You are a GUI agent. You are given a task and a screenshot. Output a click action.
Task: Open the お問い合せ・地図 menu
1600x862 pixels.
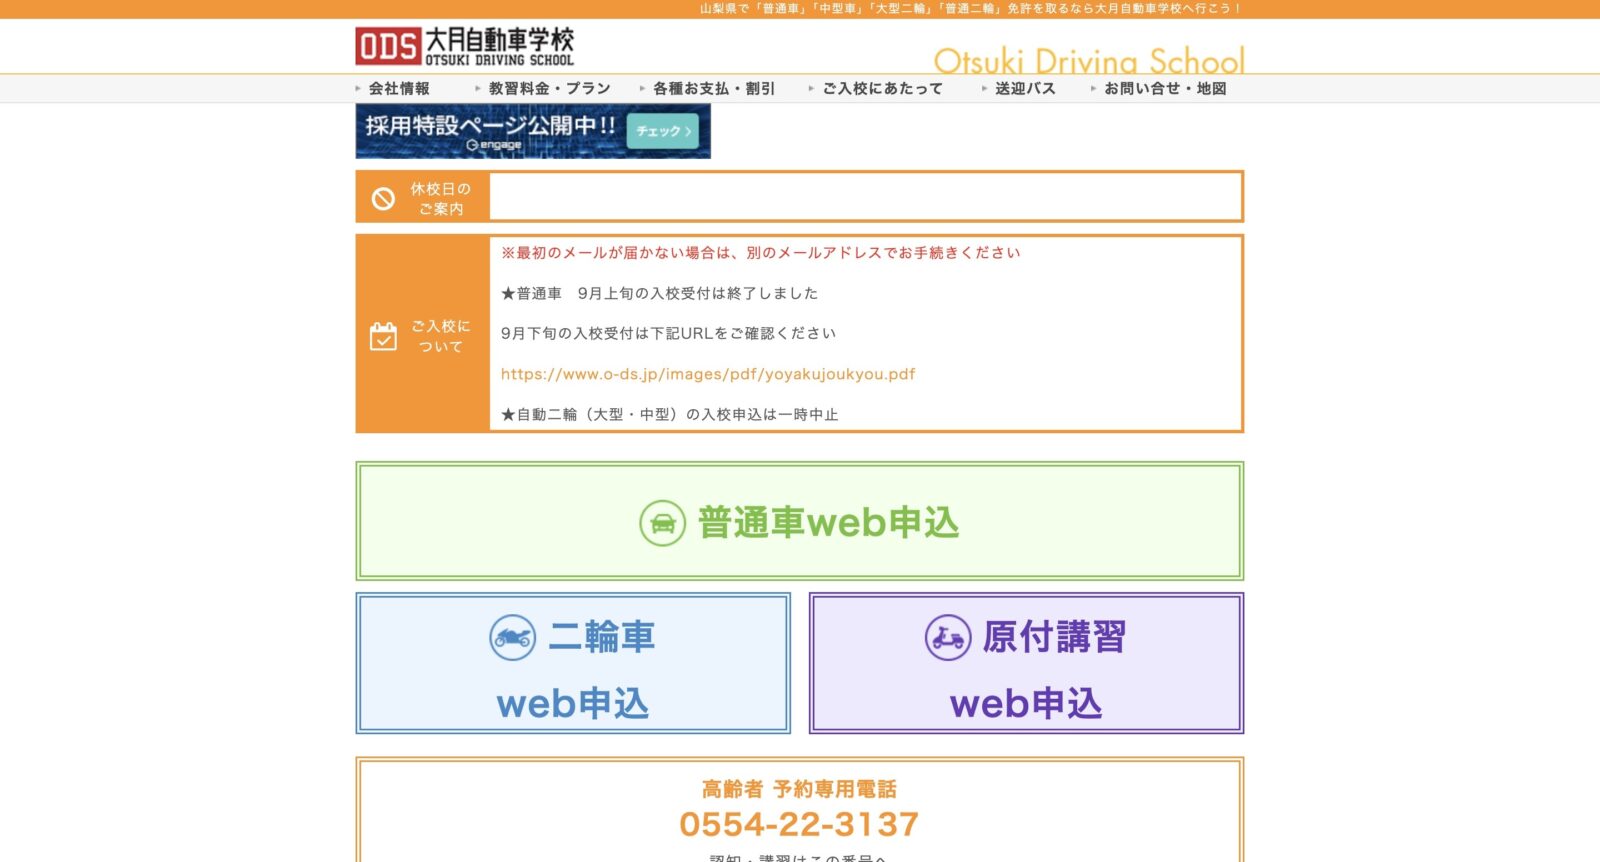[1165, 88]
